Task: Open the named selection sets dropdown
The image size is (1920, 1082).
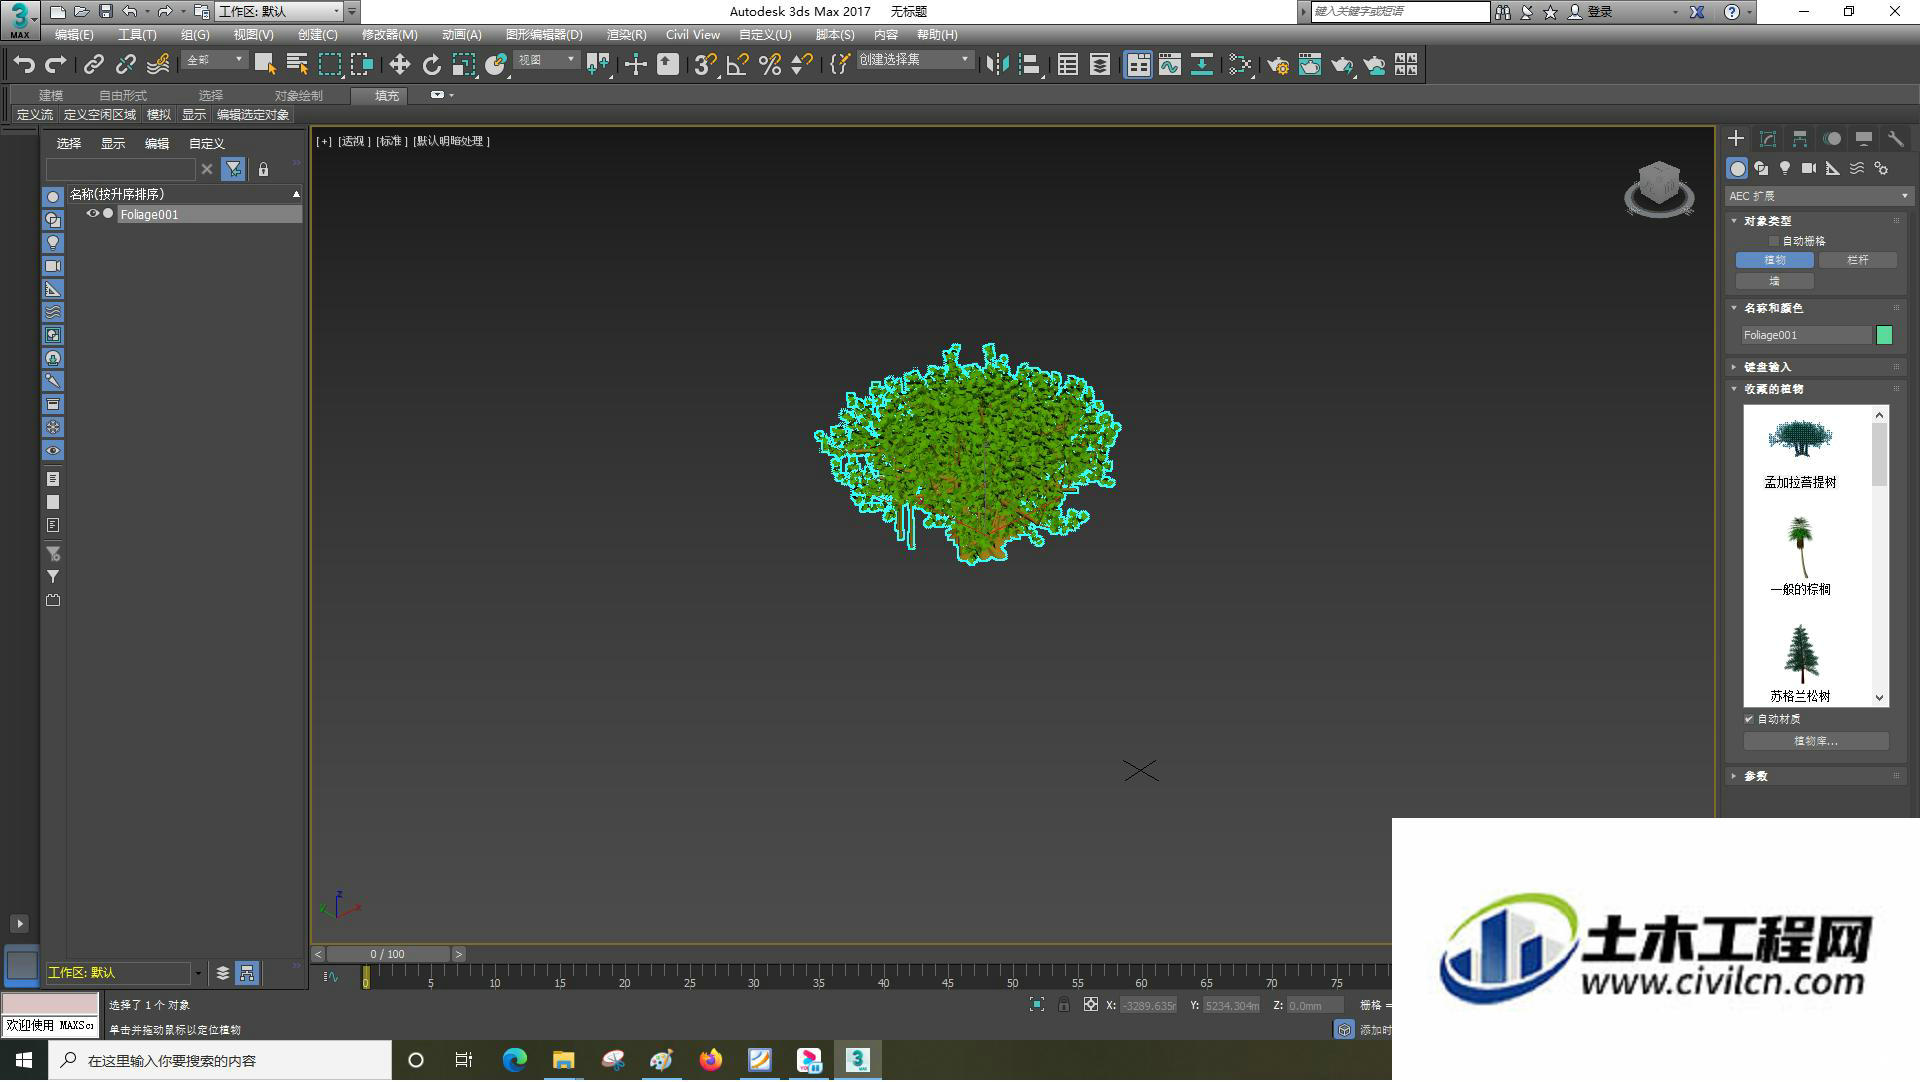Action: coord(914,61)
